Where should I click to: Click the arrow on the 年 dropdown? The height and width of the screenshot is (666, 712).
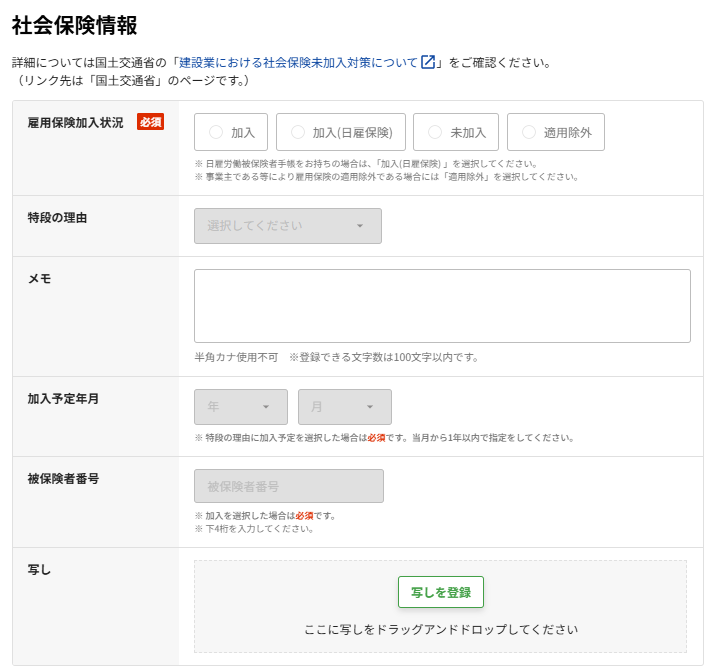click(x=266, y=407)
